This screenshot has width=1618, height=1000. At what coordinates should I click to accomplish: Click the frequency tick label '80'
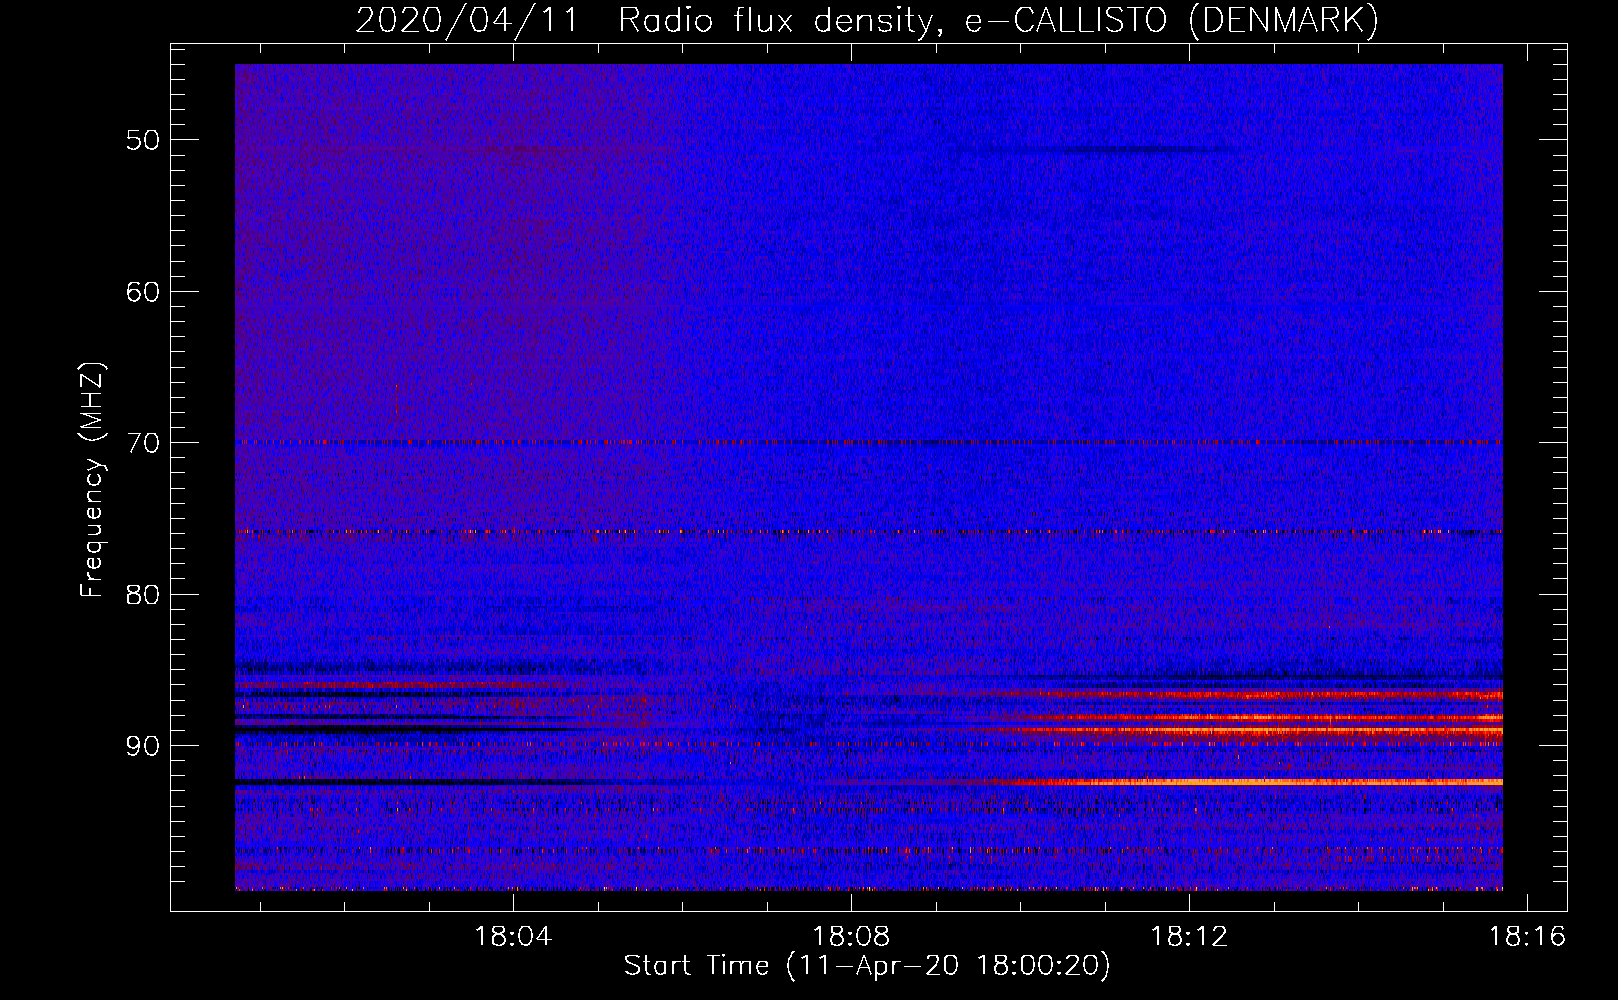[x=143, y=595]
